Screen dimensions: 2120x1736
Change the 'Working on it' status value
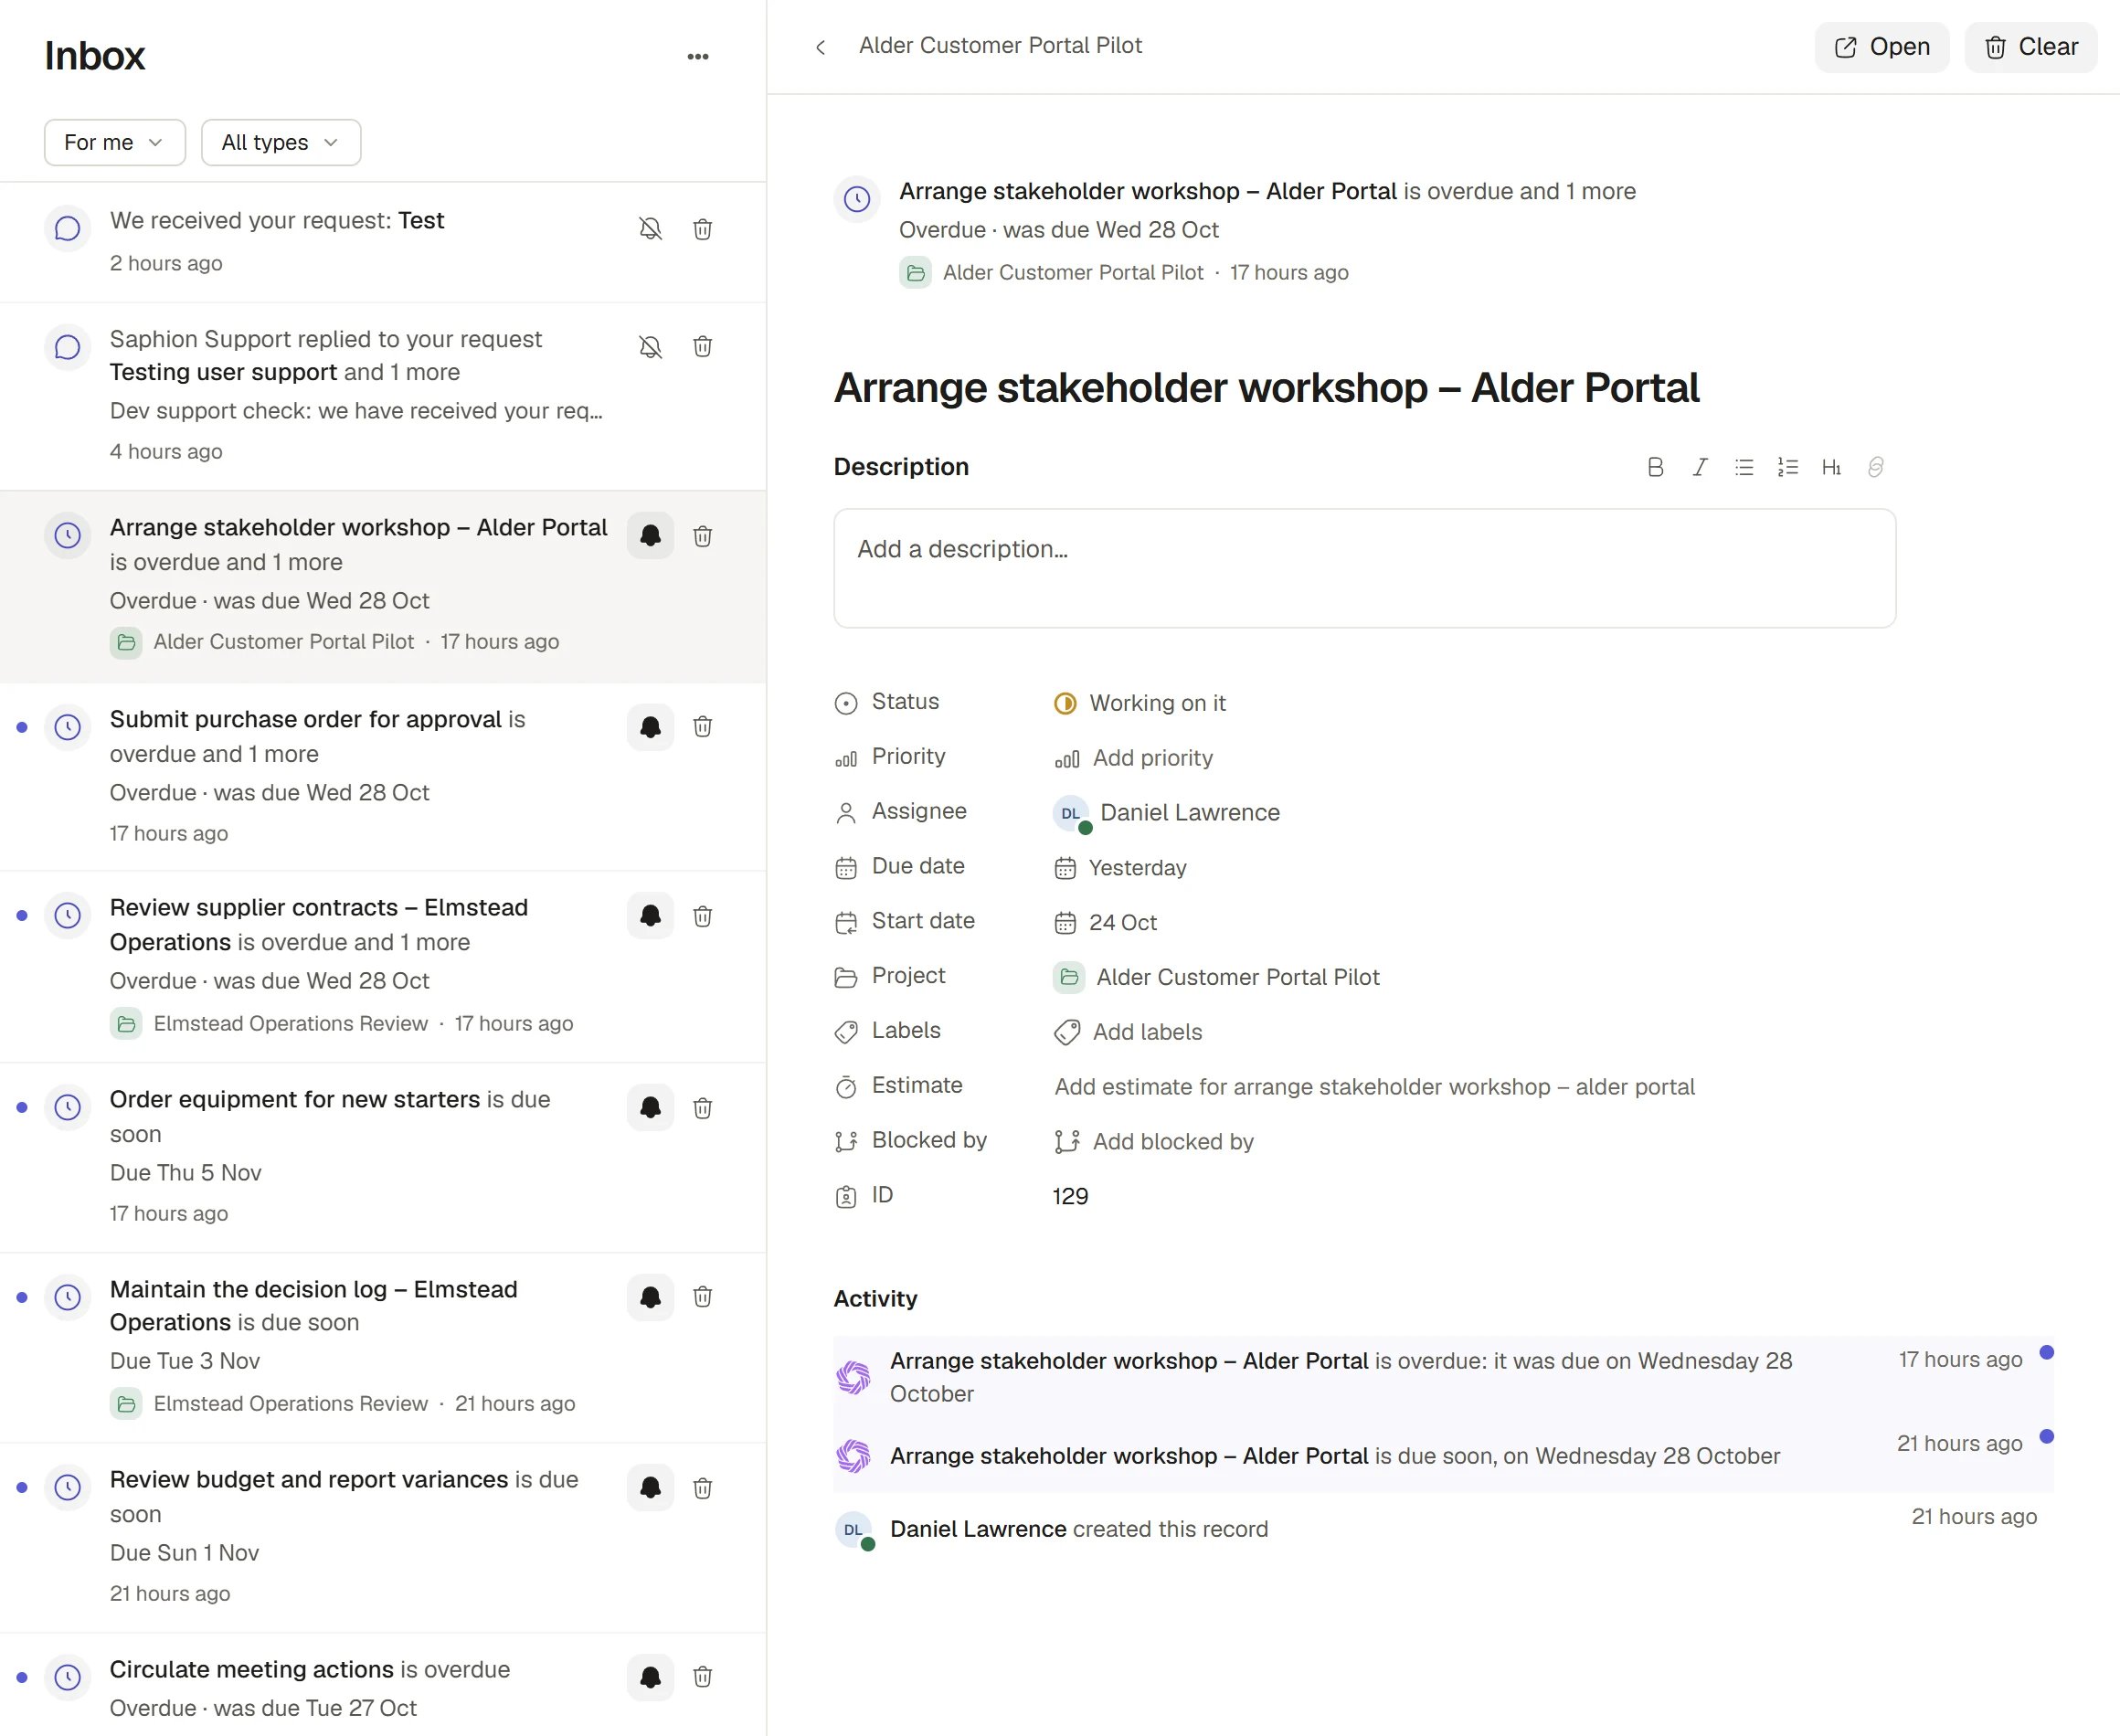tap(1140, 703)
